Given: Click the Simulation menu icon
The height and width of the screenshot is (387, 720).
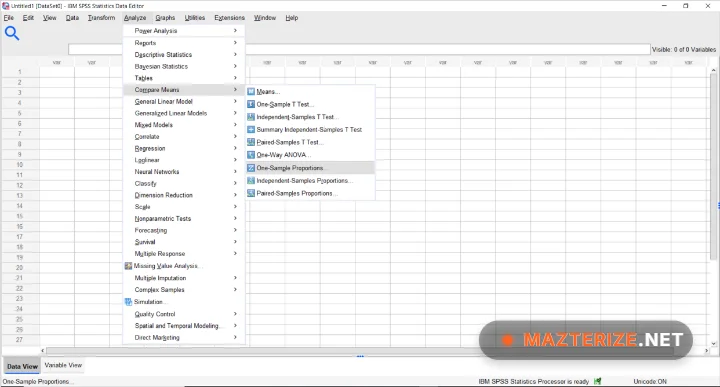Looking at the screenshot, I should (128, 302).
